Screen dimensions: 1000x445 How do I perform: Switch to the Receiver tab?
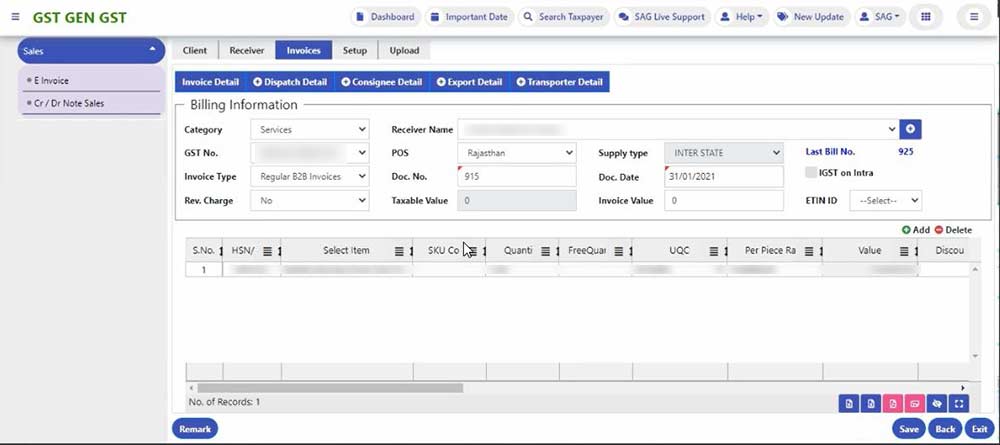point(246,50)
